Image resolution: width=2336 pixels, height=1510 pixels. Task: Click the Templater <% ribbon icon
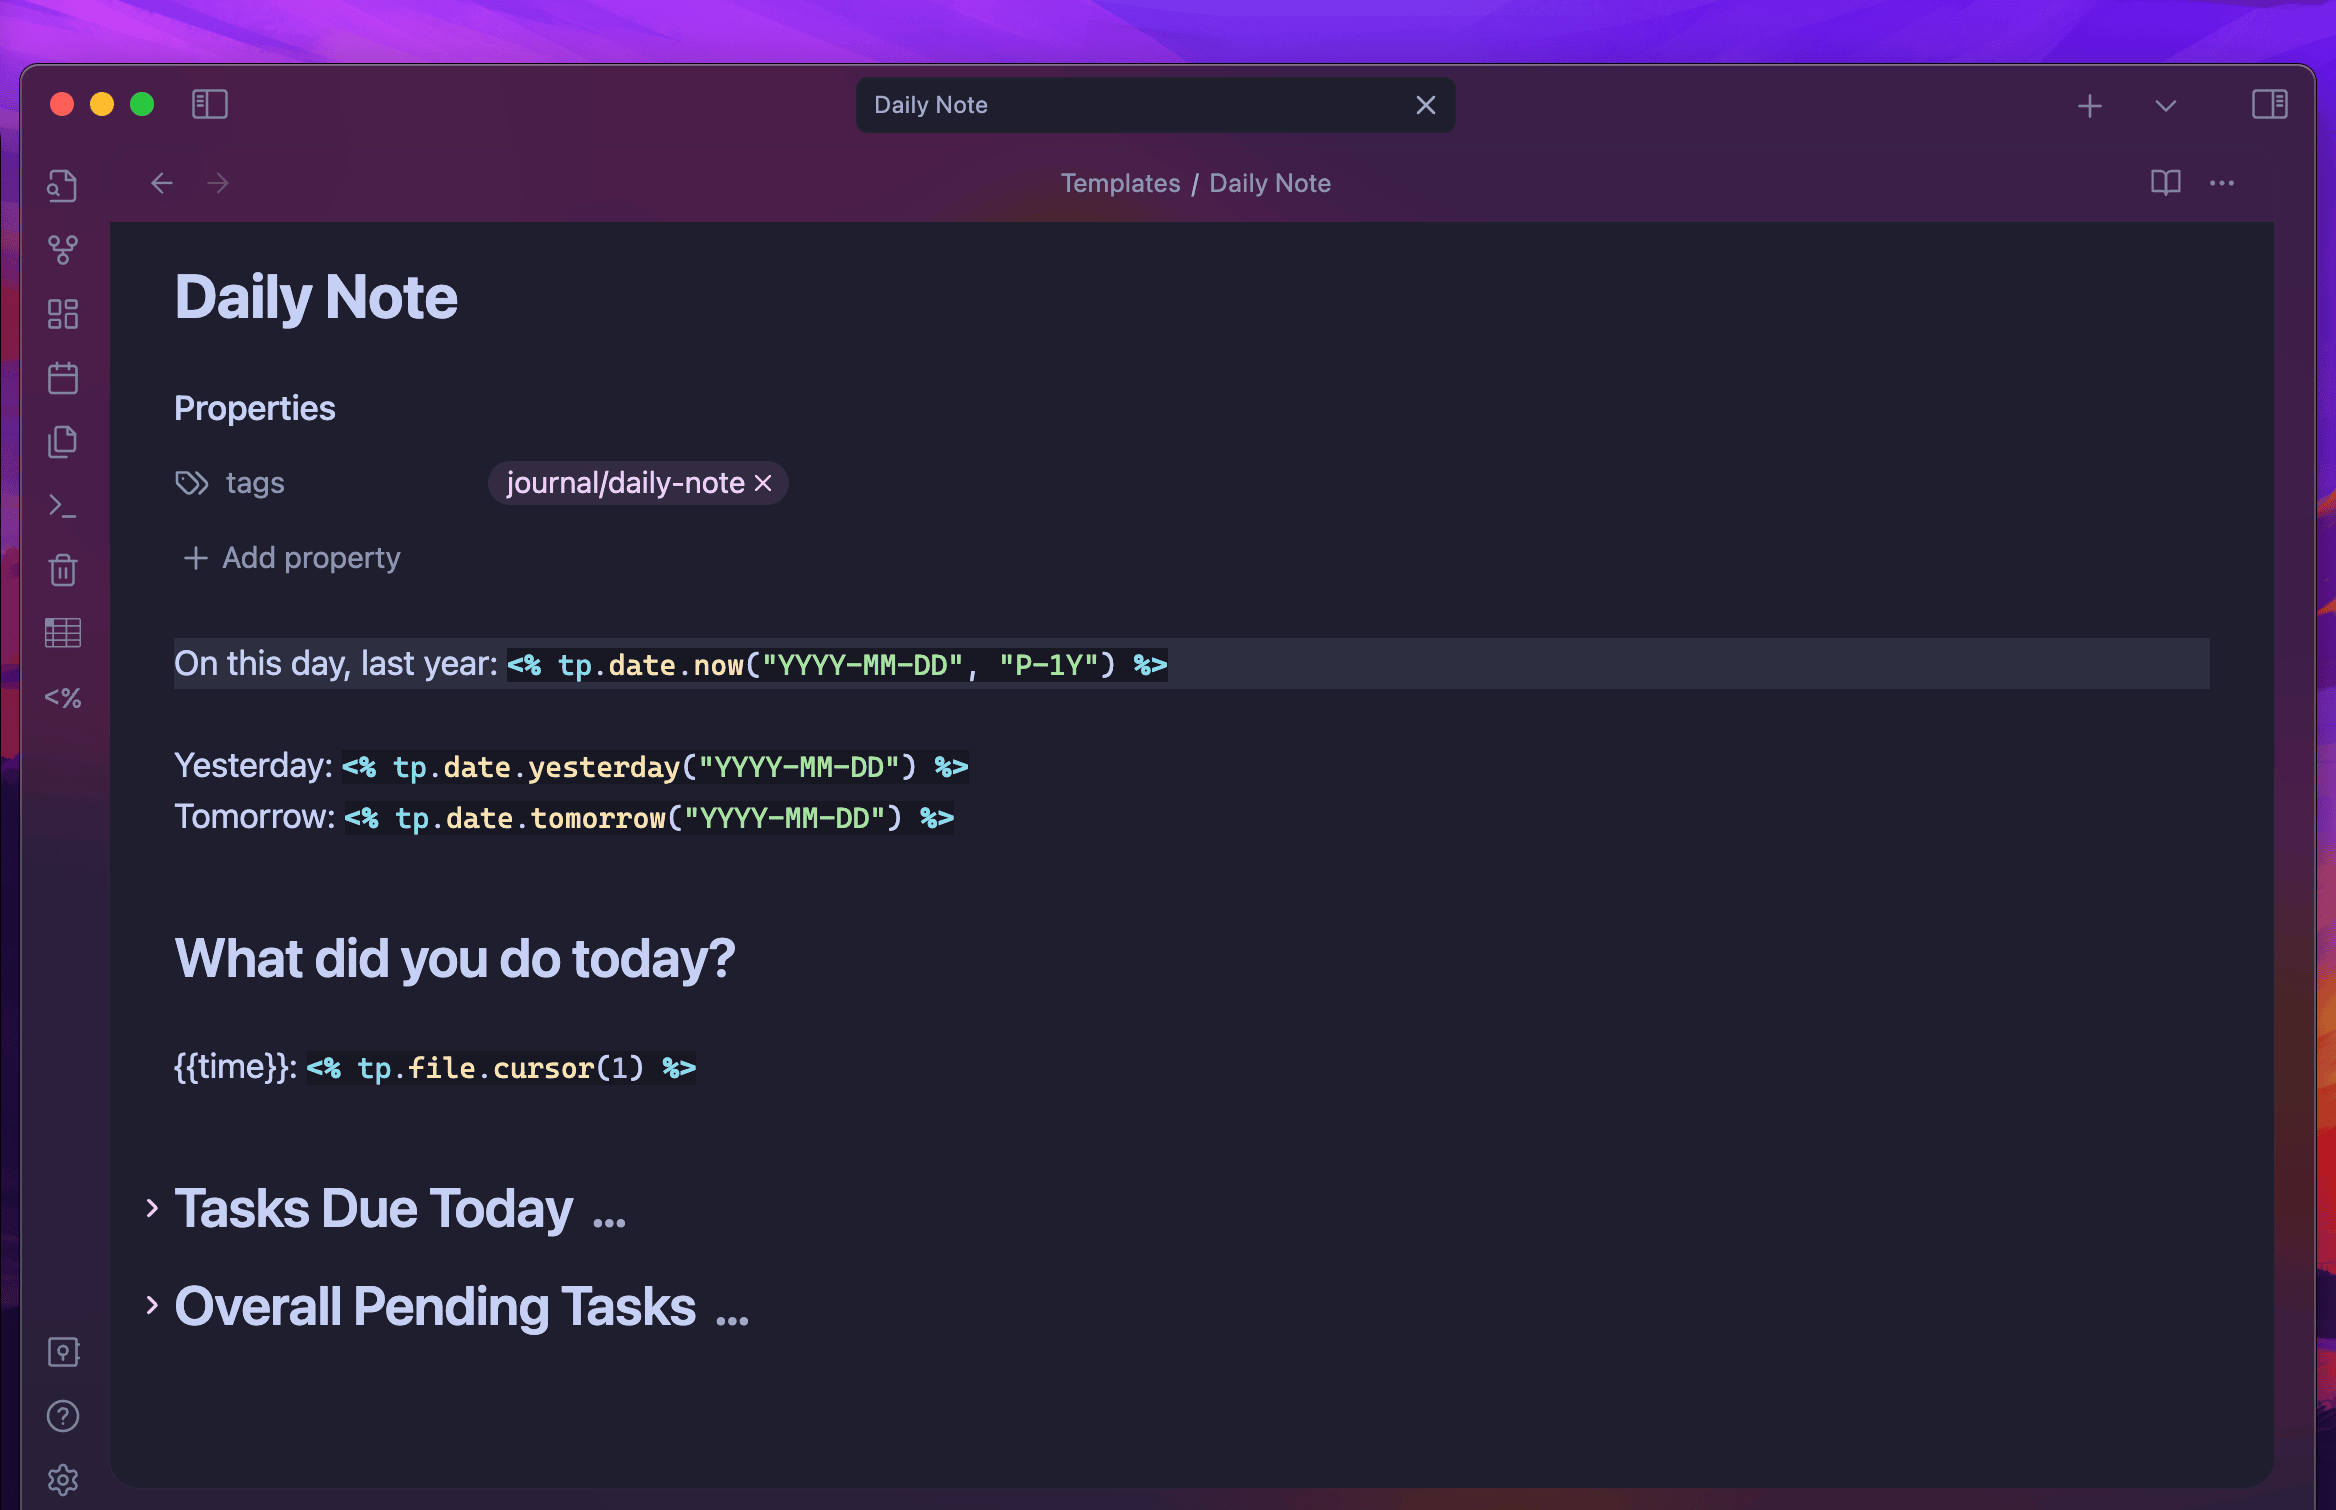(x=63, y=697)
